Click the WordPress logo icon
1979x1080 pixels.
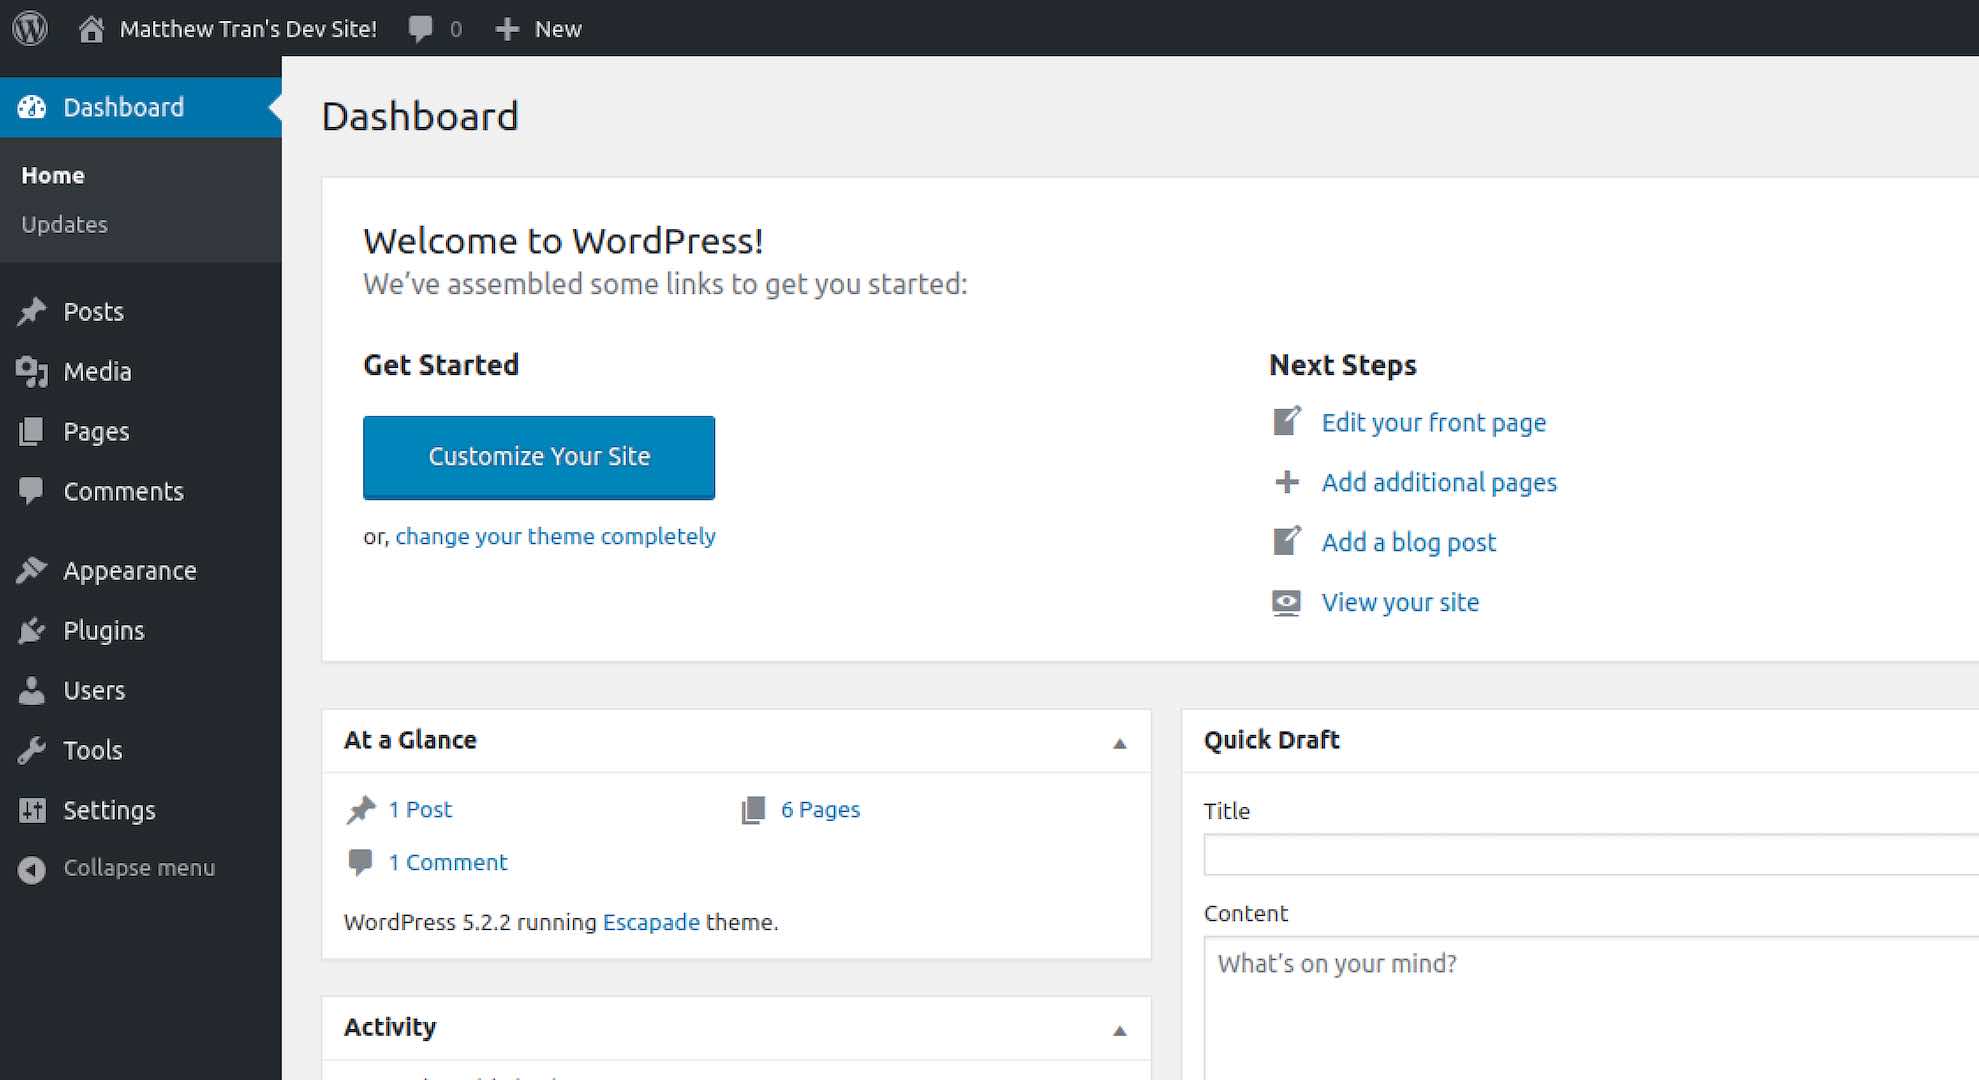coord(30,28)
